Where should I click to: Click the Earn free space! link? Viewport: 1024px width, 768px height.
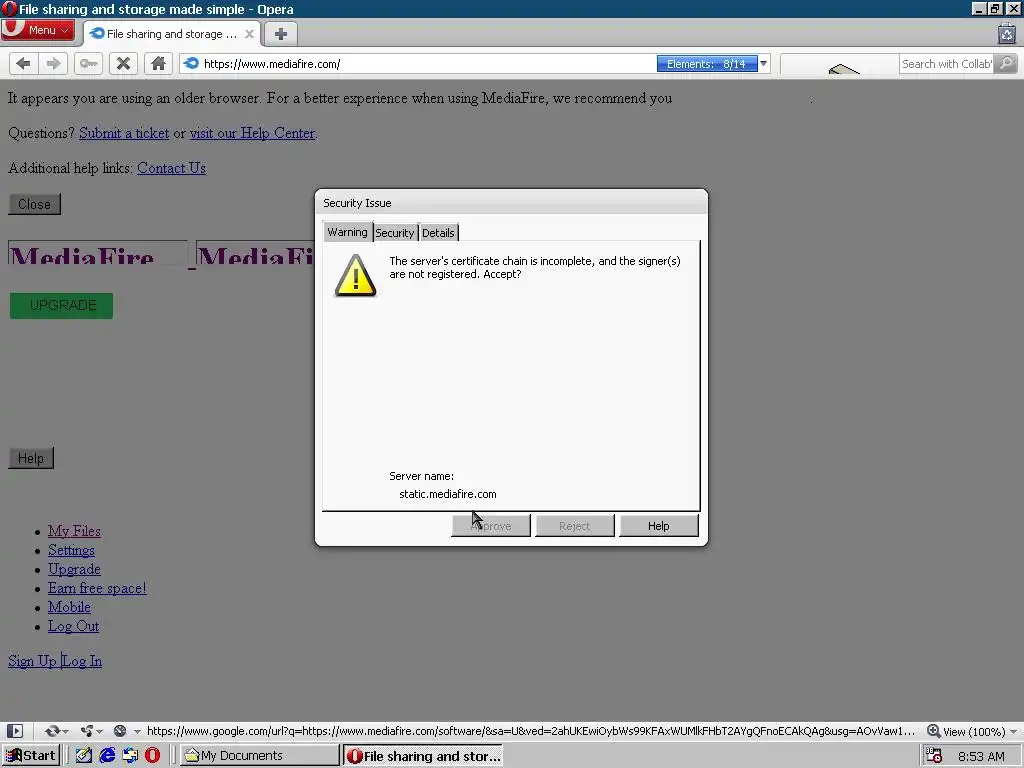[x=97, y=588]
